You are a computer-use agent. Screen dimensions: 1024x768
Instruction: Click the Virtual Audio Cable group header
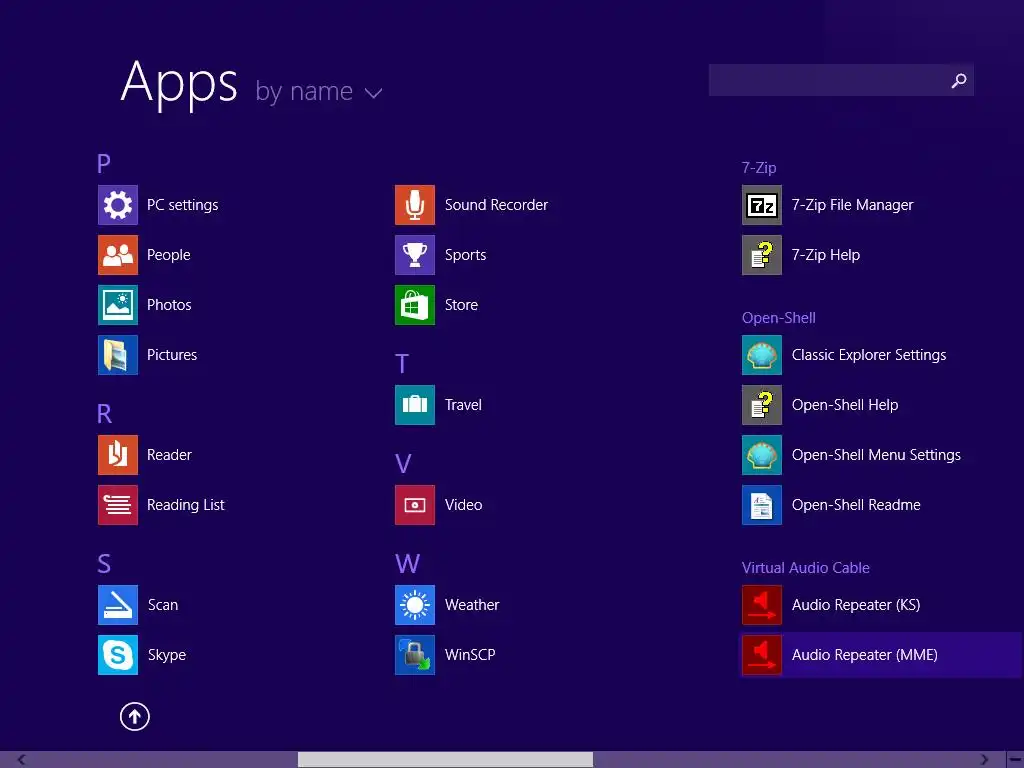point(805,568)
